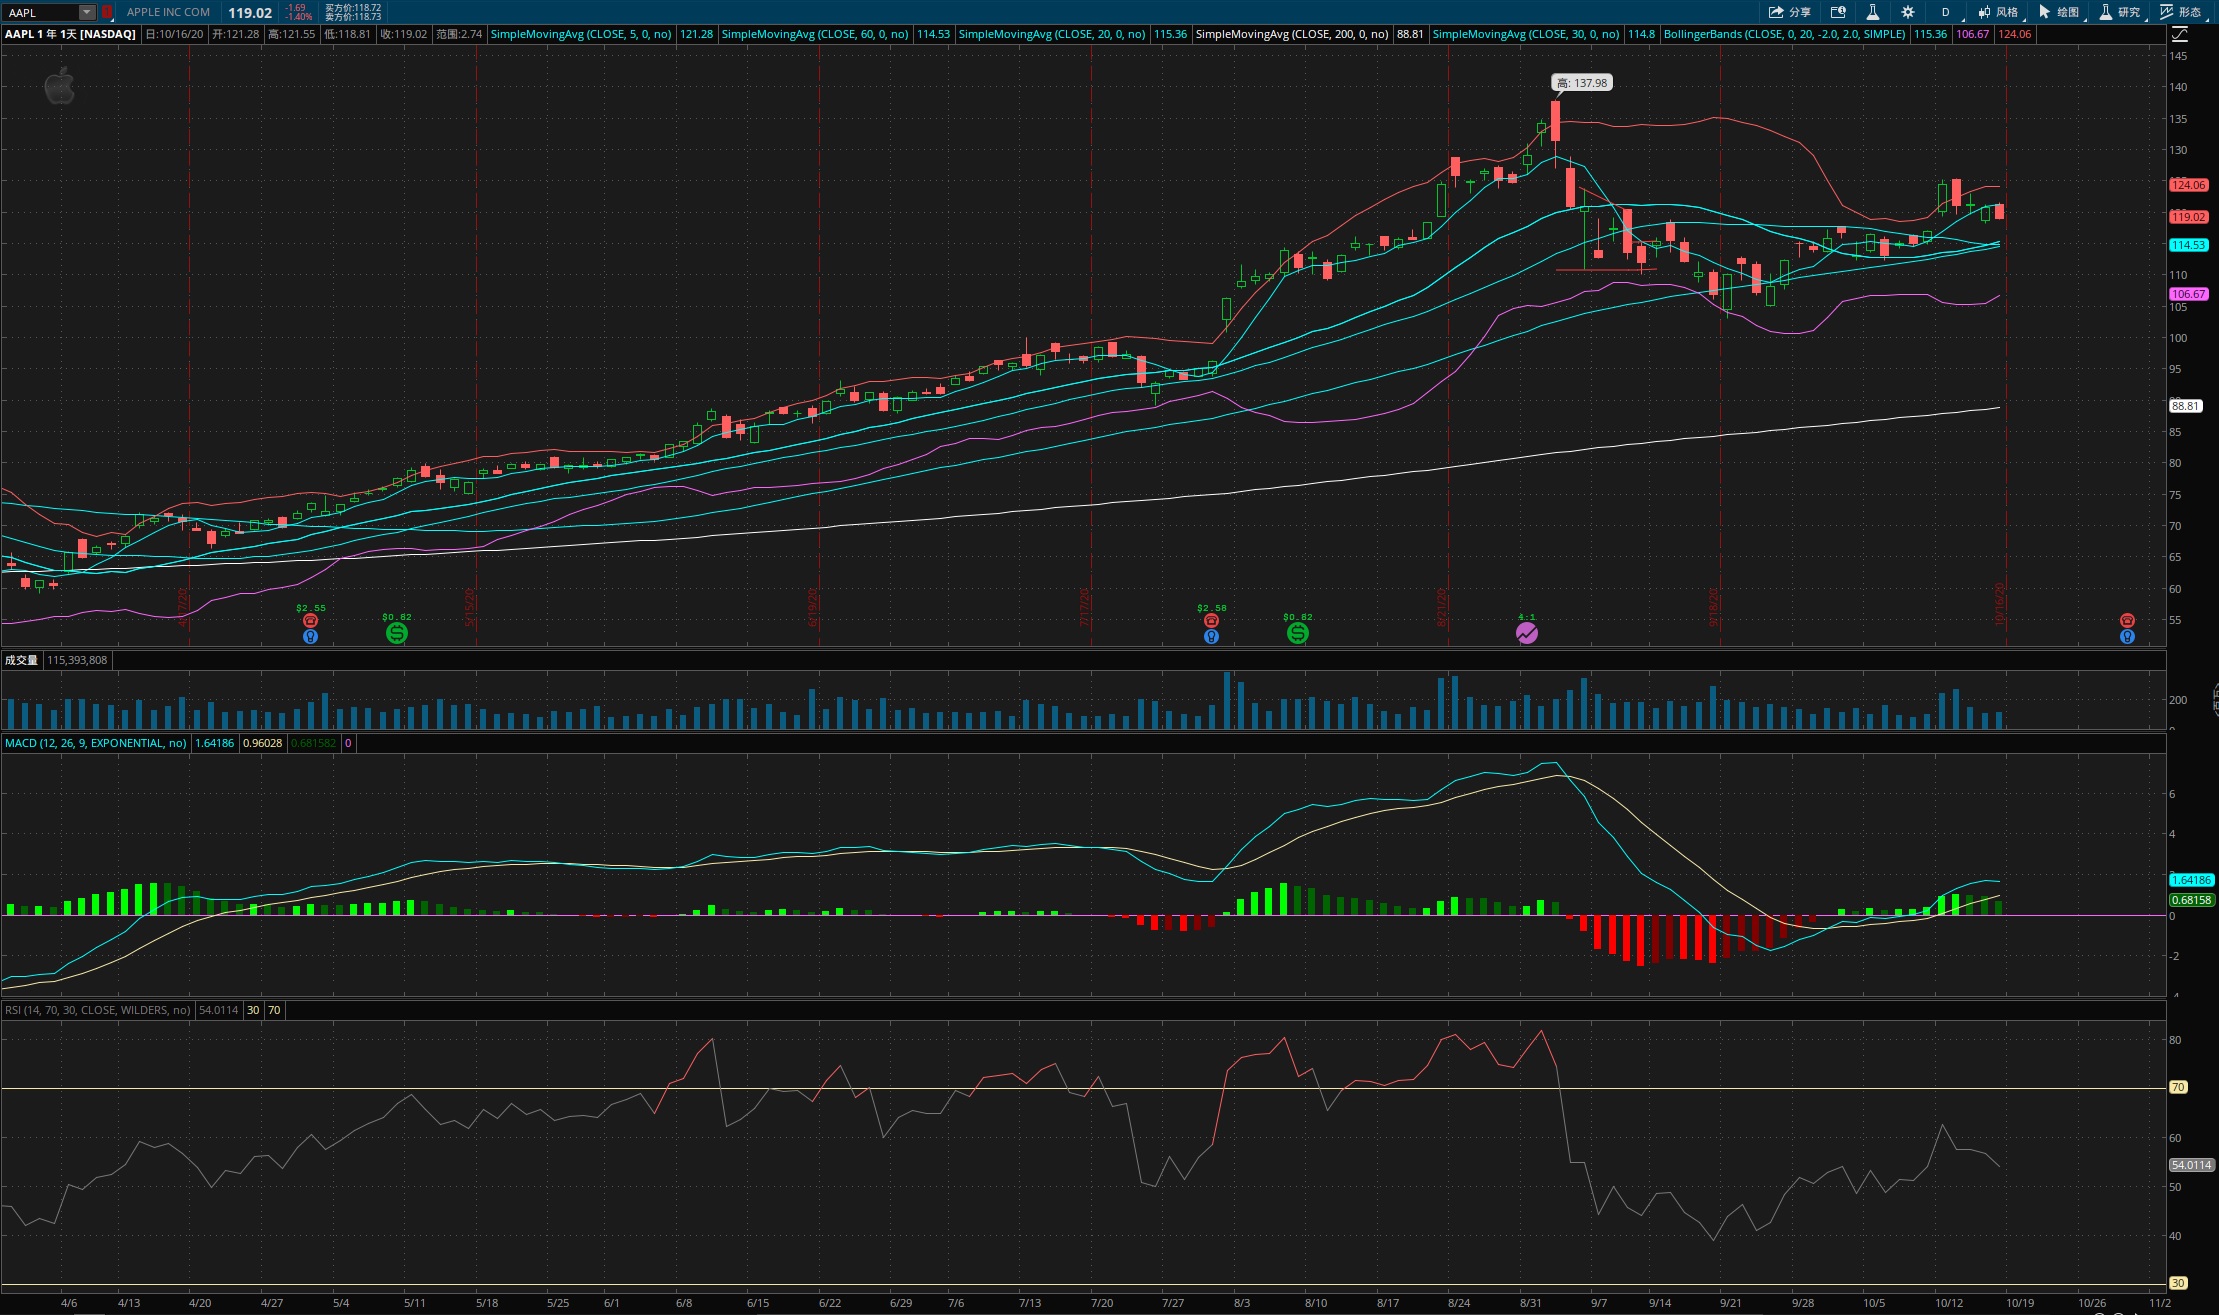The height and width of the screenshot is (1315, 2219).
Task: Open the account info card icon
Action: coord(1838,12)
